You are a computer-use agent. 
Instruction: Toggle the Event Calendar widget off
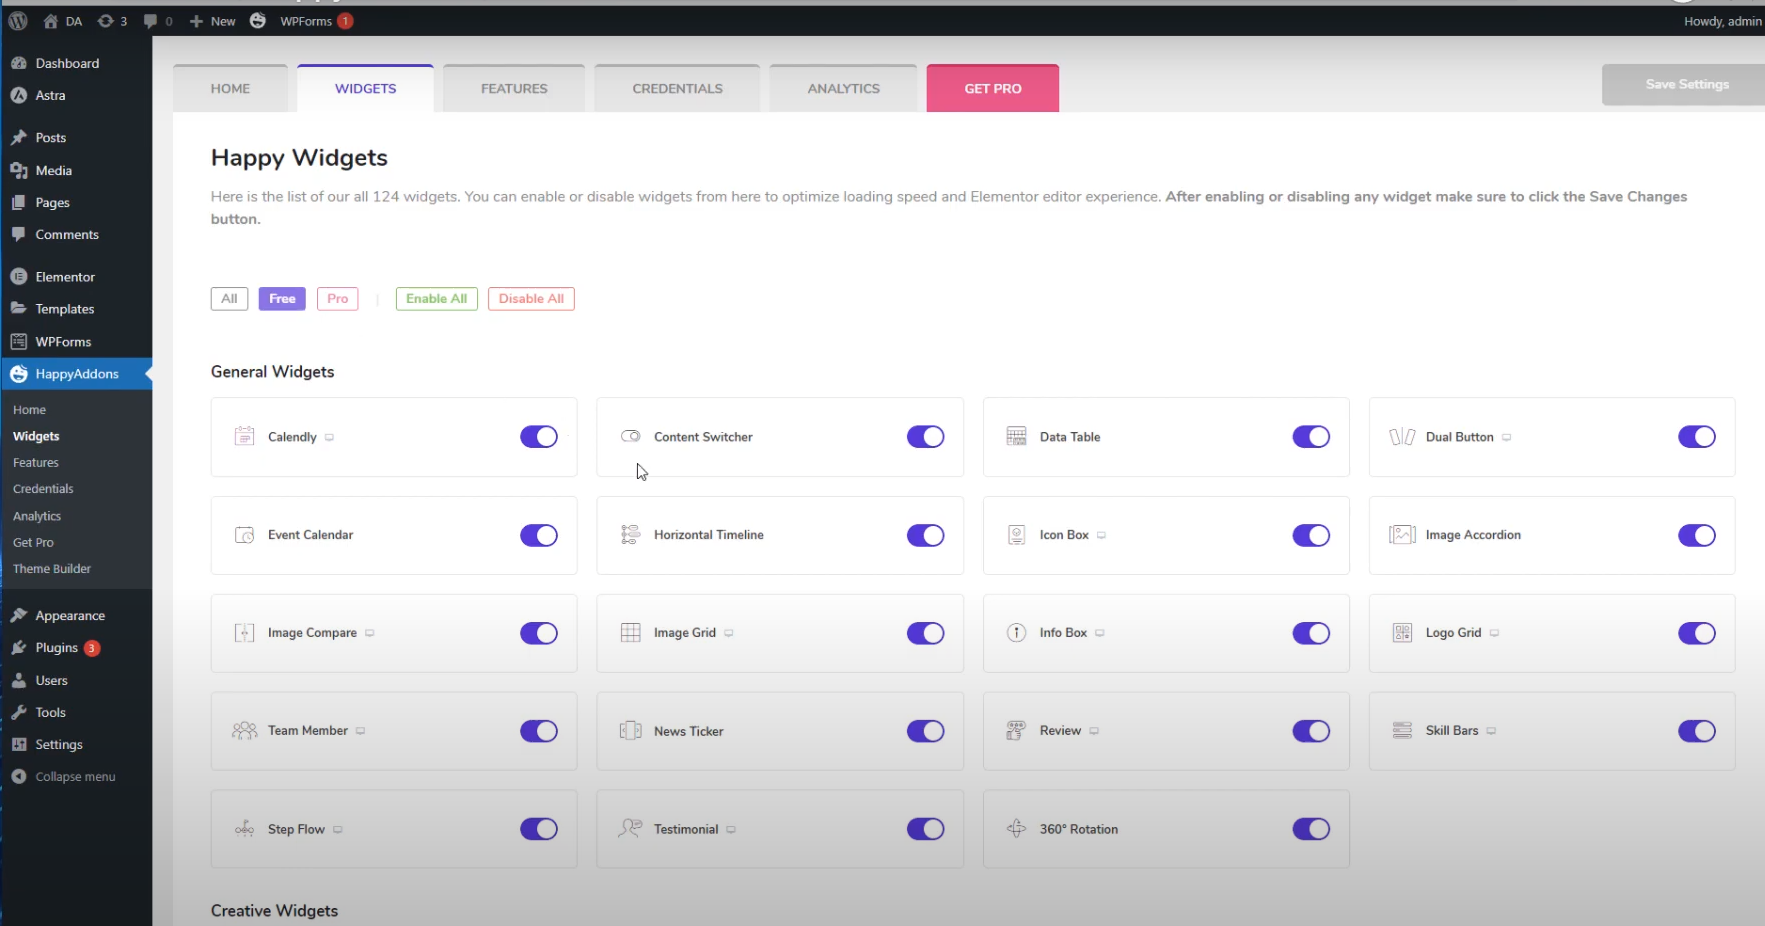[x=538, y=535]
